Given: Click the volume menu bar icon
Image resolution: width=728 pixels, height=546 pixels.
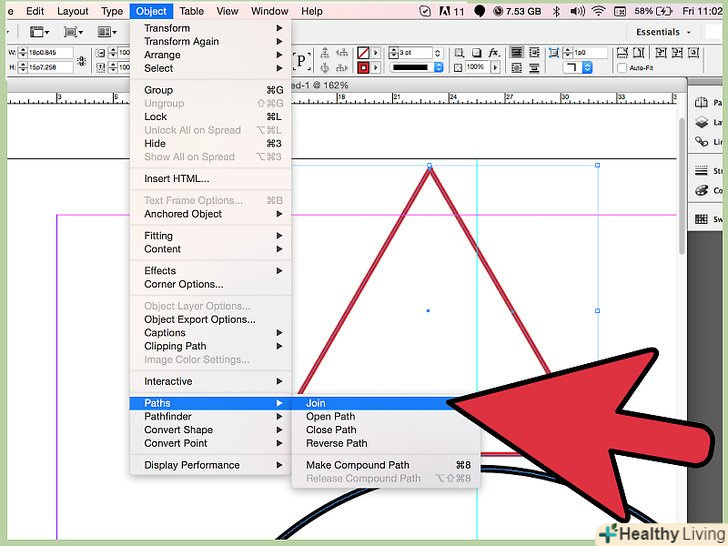Looking at the screenshot, I should pos(577,11).
